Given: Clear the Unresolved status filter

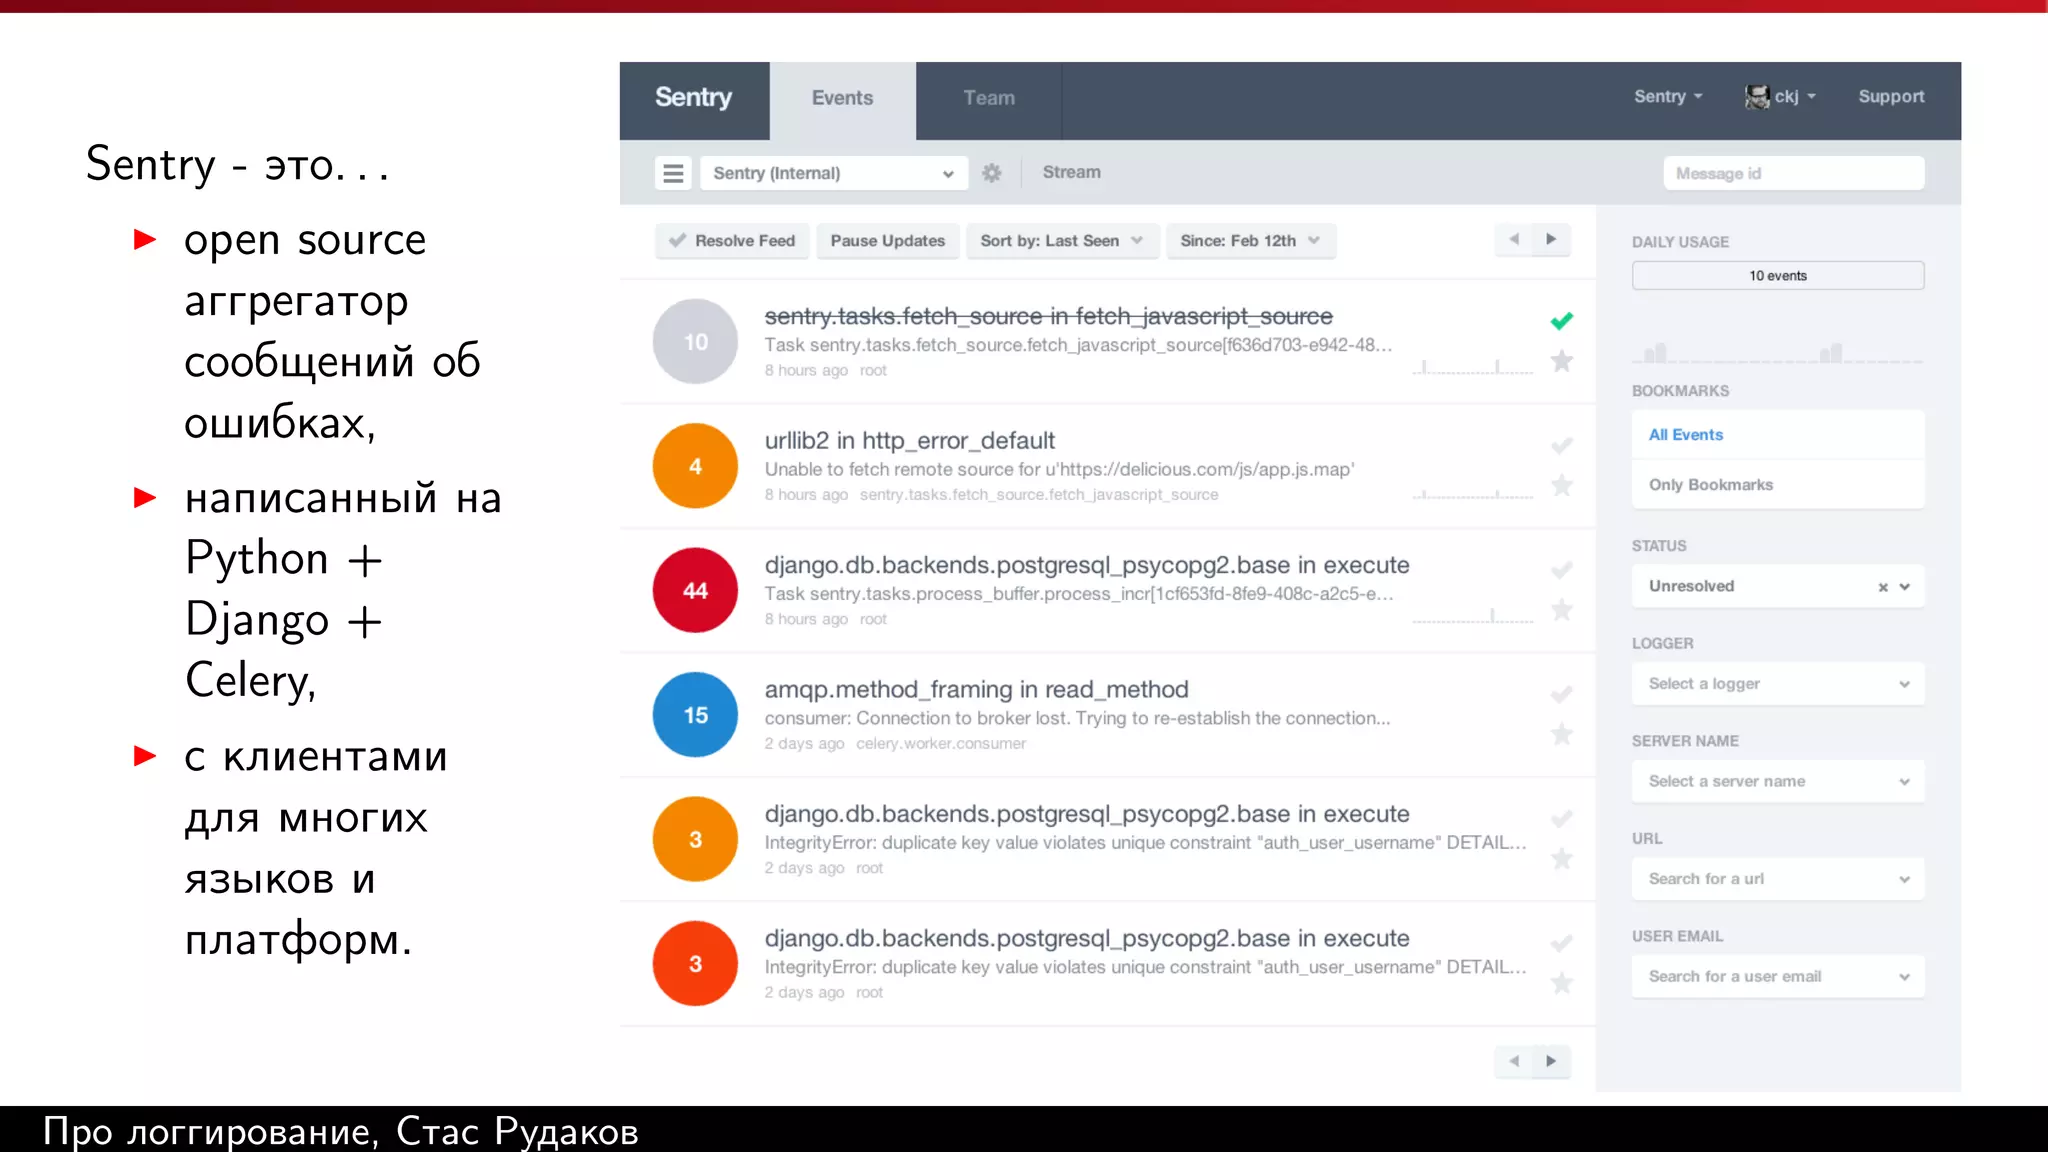Looking at the screenshot, I should click(1882, 587).
